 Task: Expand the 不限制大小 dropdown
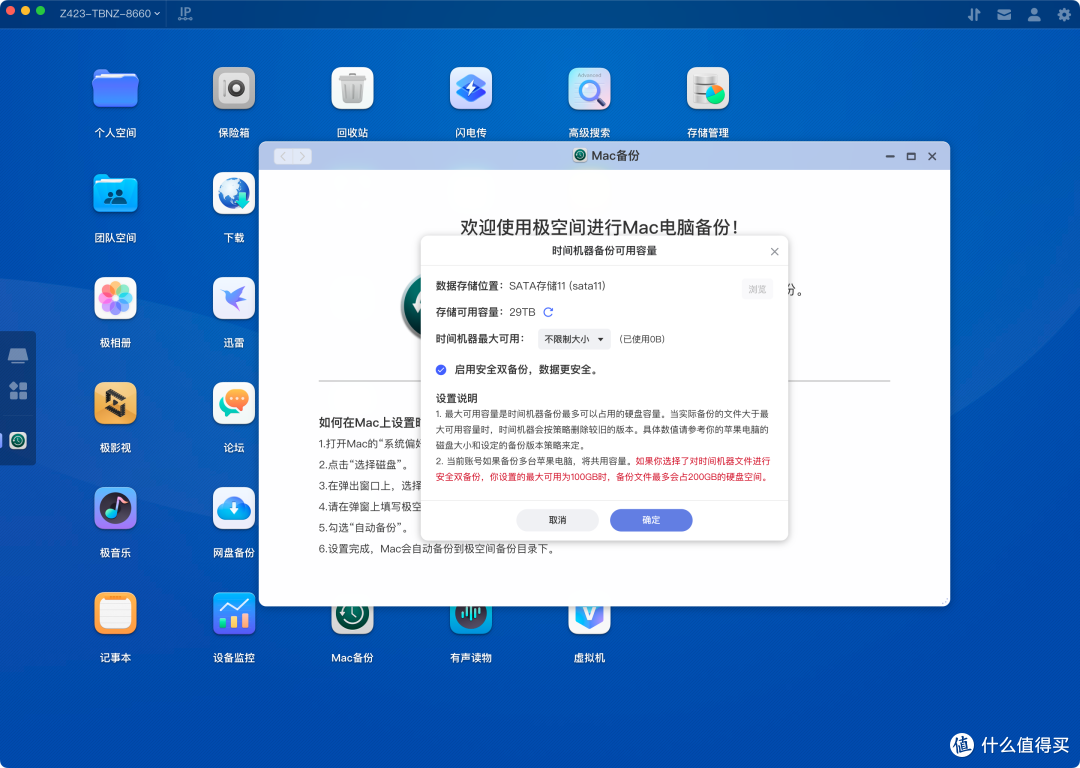tap(574, 339)
